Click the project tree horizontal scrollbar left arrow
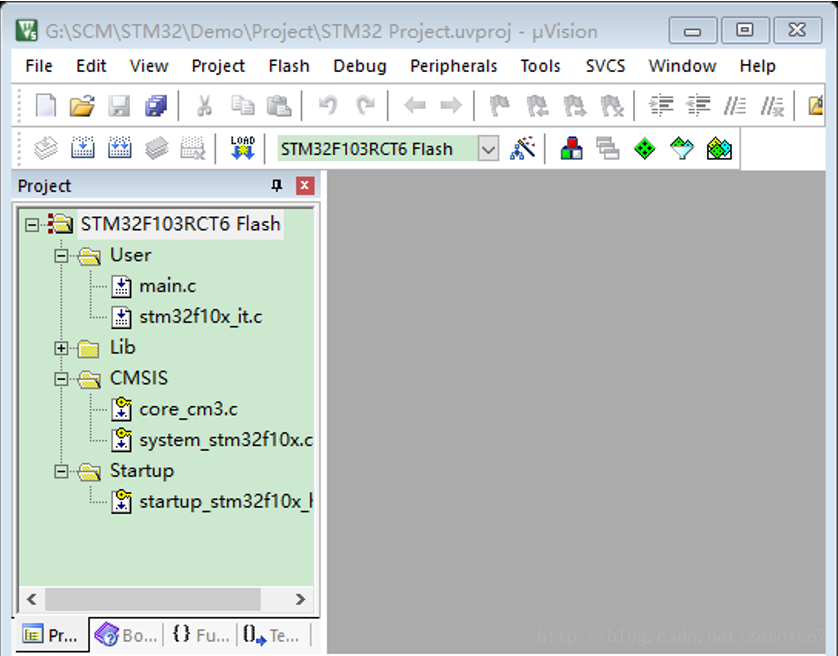The width and height of the screenshot is (838, 656). point(32,599)
